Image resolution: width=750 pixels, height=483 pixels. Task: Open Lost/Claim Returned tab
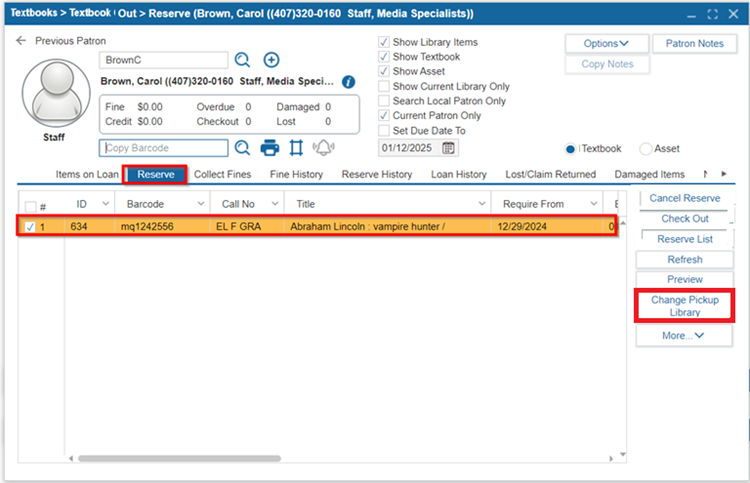551,175
